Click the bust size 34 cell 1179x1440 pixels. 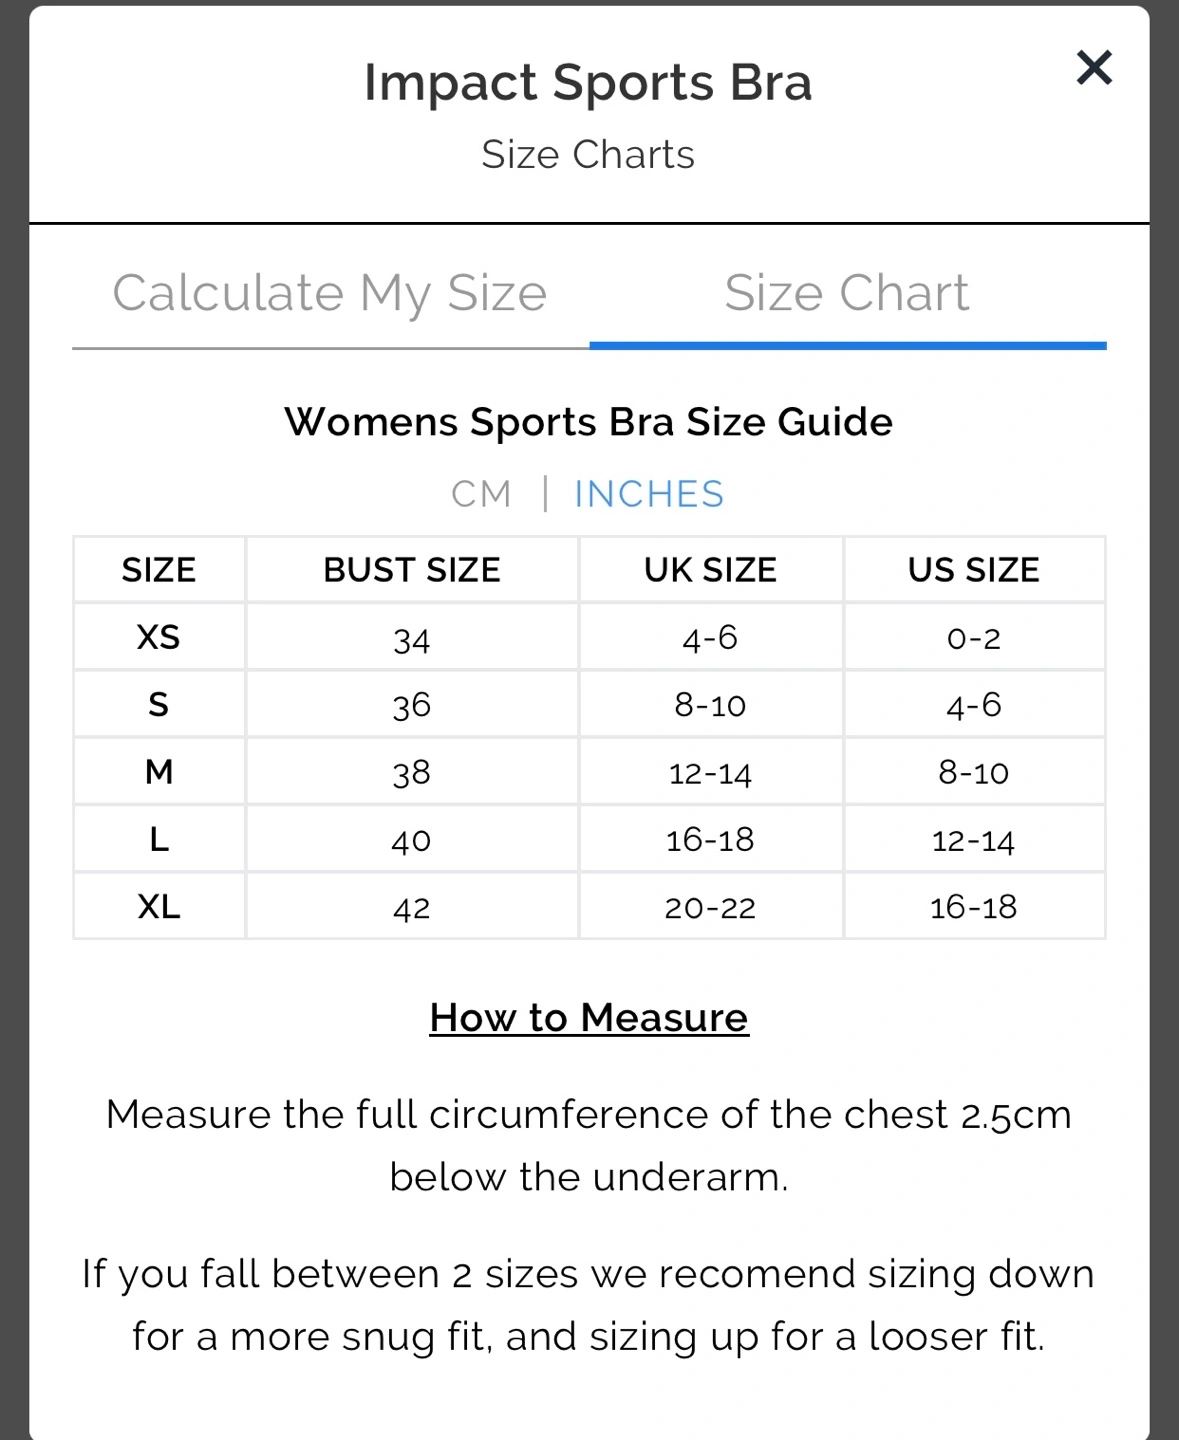(x=412, y=638)
